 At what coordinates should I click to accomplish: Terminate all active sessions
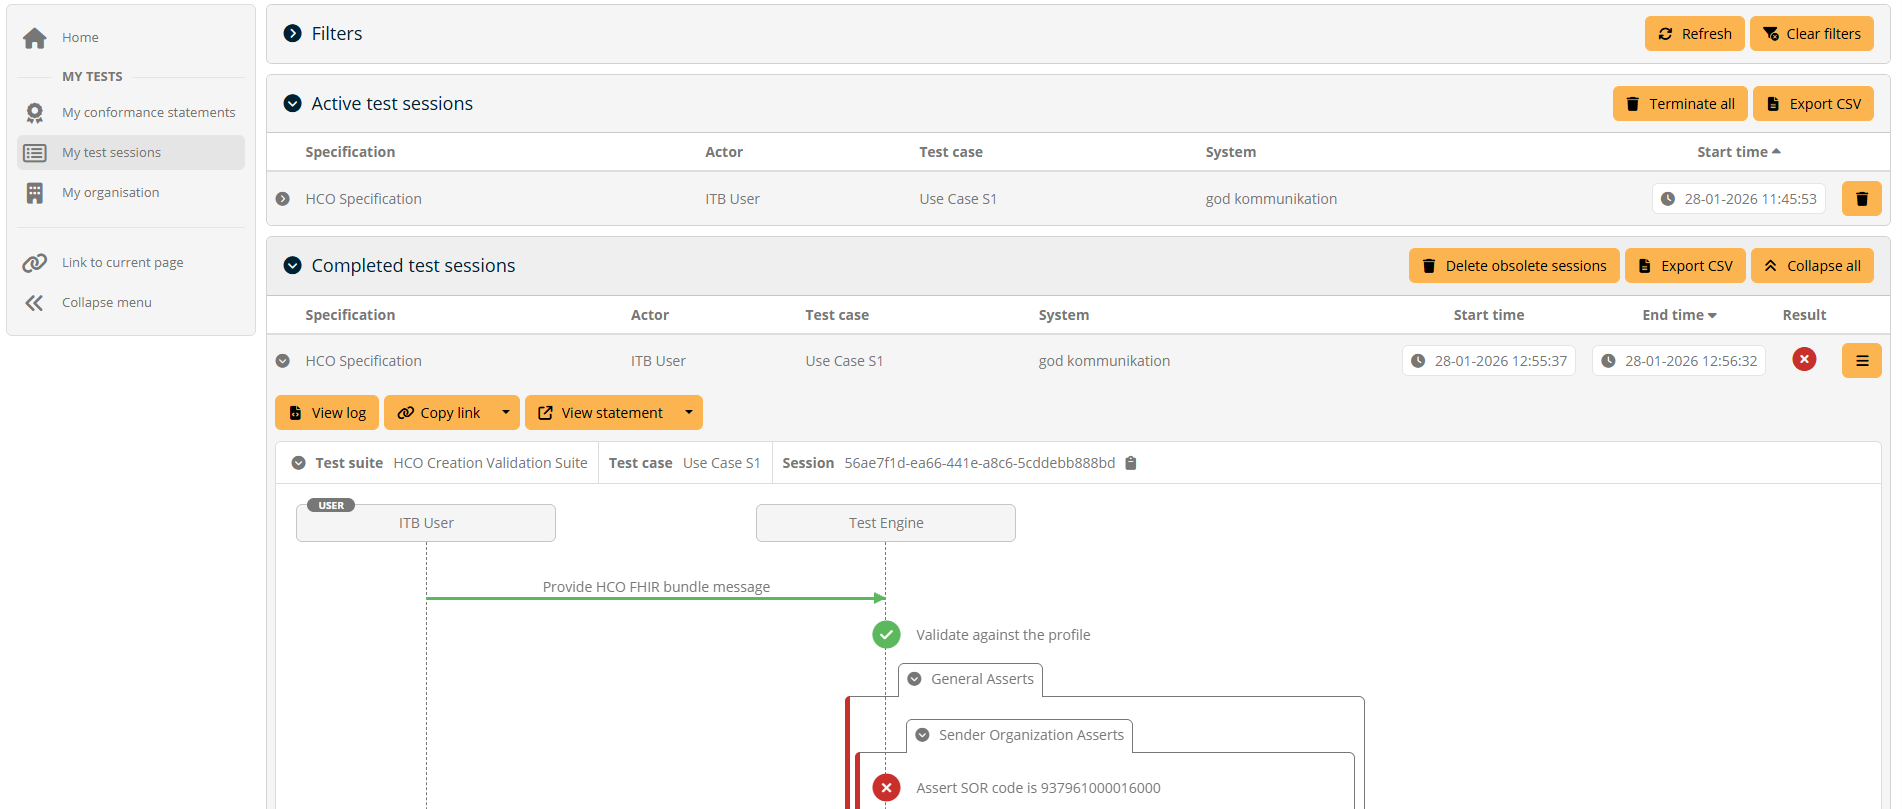[1680, 104]
